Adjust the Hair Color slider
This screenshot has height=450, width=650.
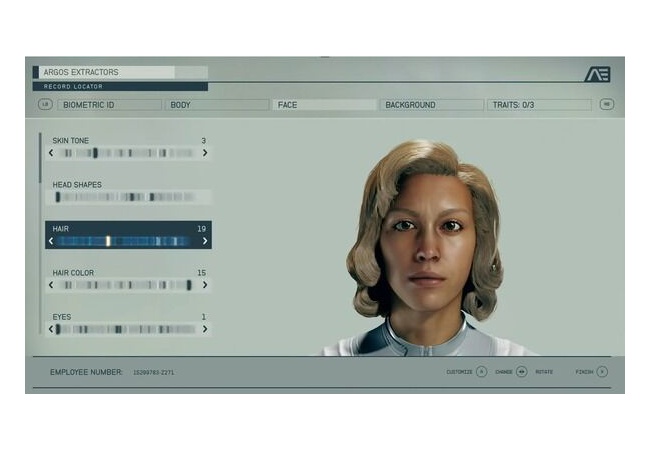pyautogui.click(x=128, y=285)
